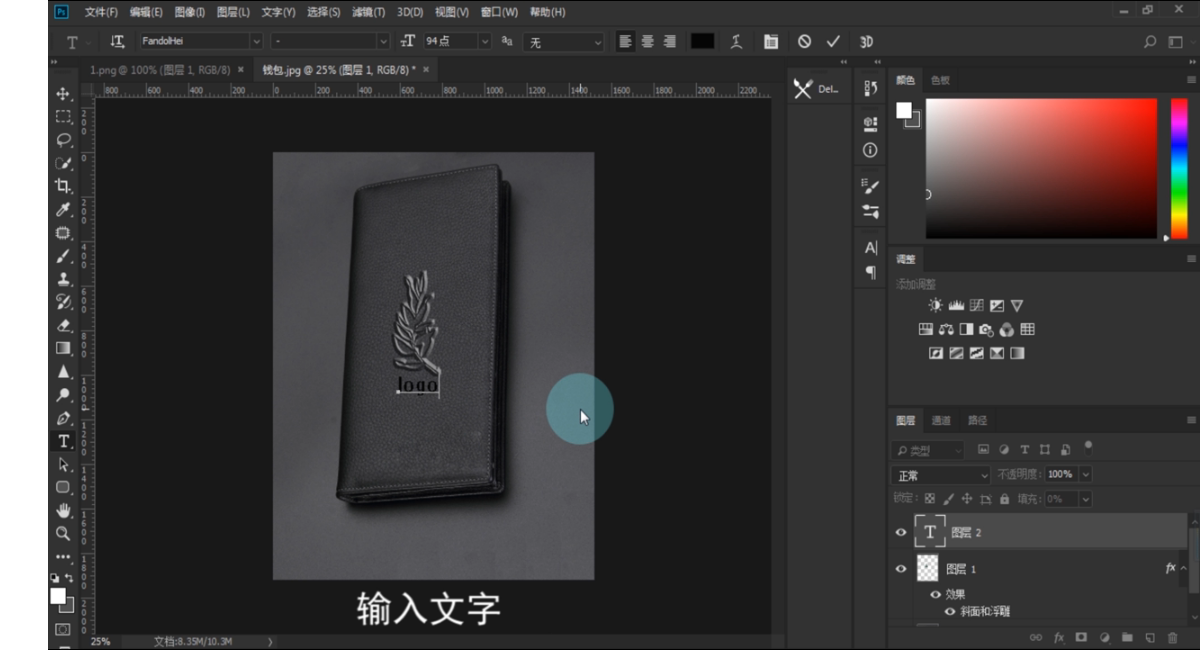Switch to the 色板 swatches tab
Screen dimensions: 1200x650
(940, 80)
